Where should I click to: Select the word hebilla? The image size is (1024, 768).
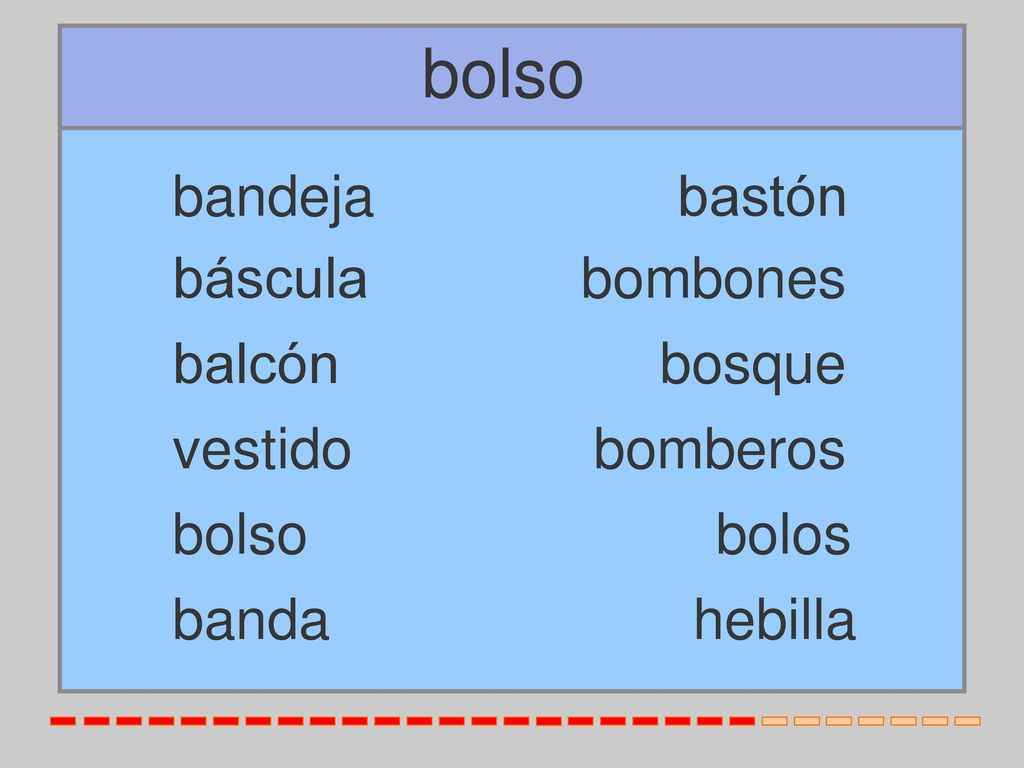point(775,620)
